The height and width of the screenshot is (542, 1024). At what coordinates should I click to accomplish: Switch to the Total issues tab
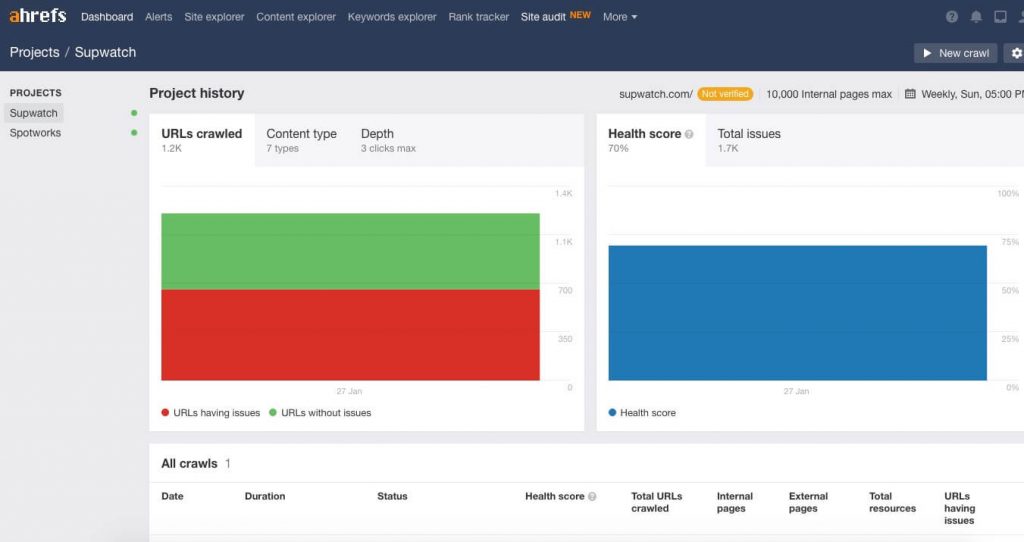(749, 140)
